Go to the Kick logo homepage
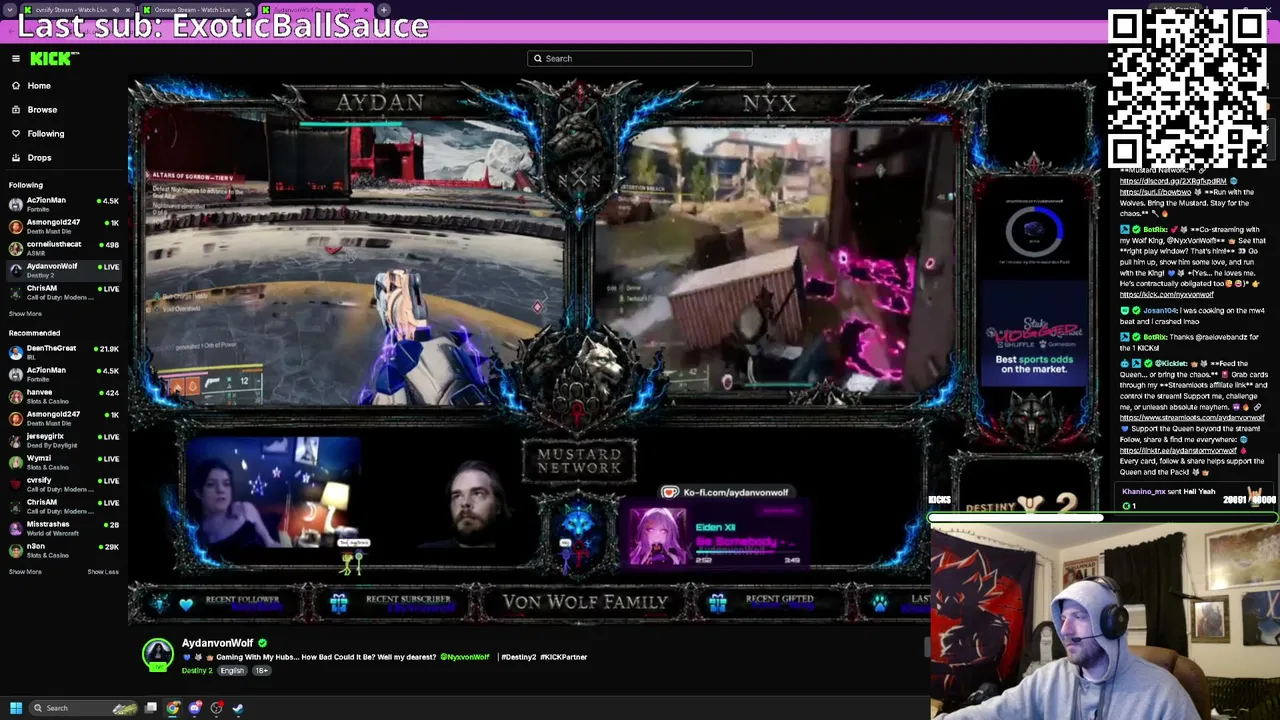 (x=50, y=59)
